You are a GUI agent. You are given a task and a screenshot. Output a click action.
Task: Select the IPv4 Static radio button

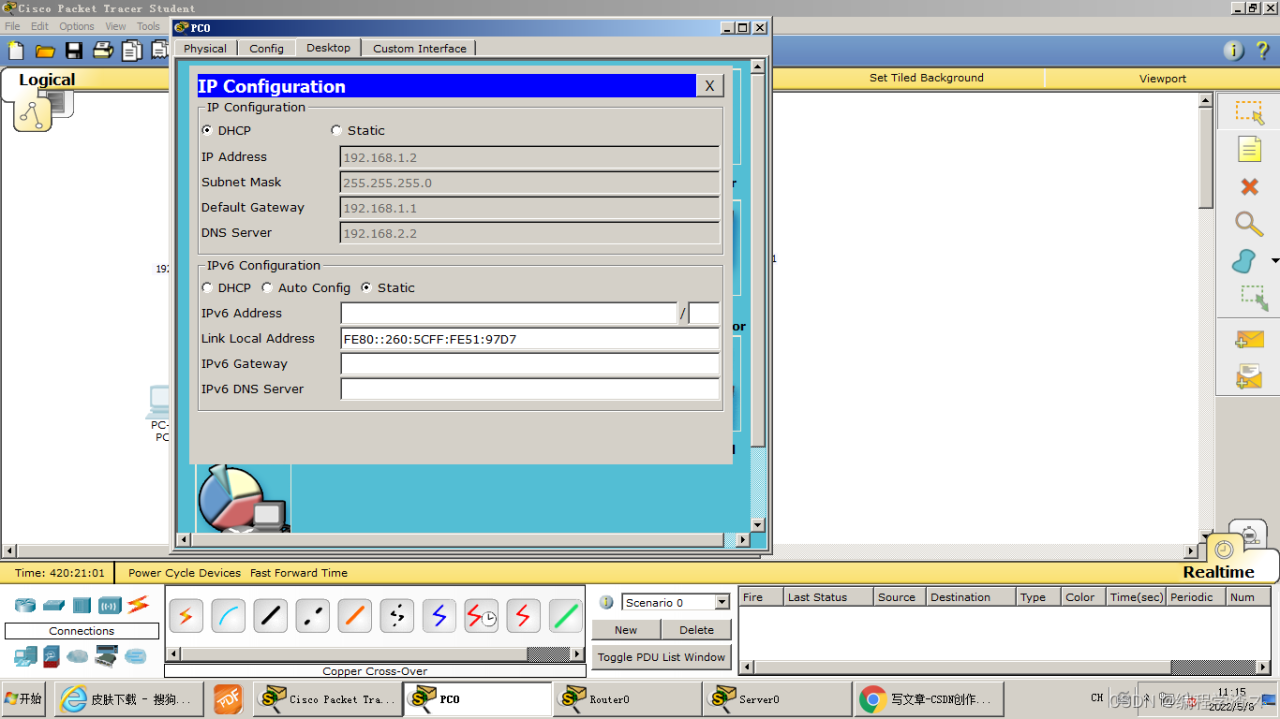click(x=336, y=130)
